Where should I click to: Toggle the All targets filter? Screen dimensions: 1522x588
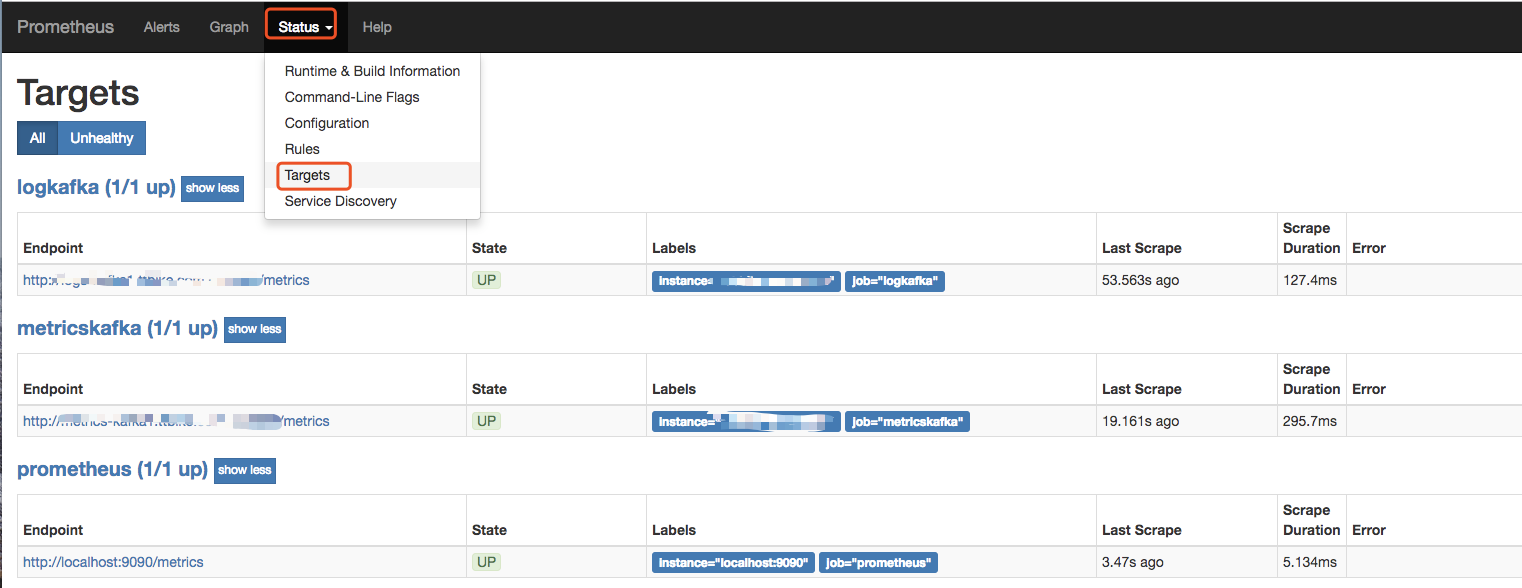38,138
